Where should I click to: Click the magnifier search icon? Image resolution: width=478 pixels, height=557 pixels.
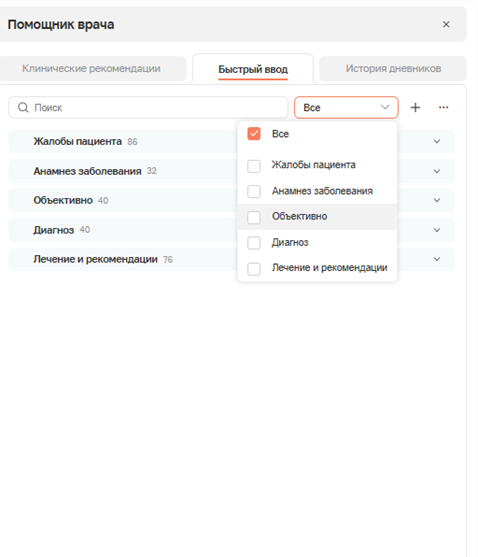coord(23,107)
